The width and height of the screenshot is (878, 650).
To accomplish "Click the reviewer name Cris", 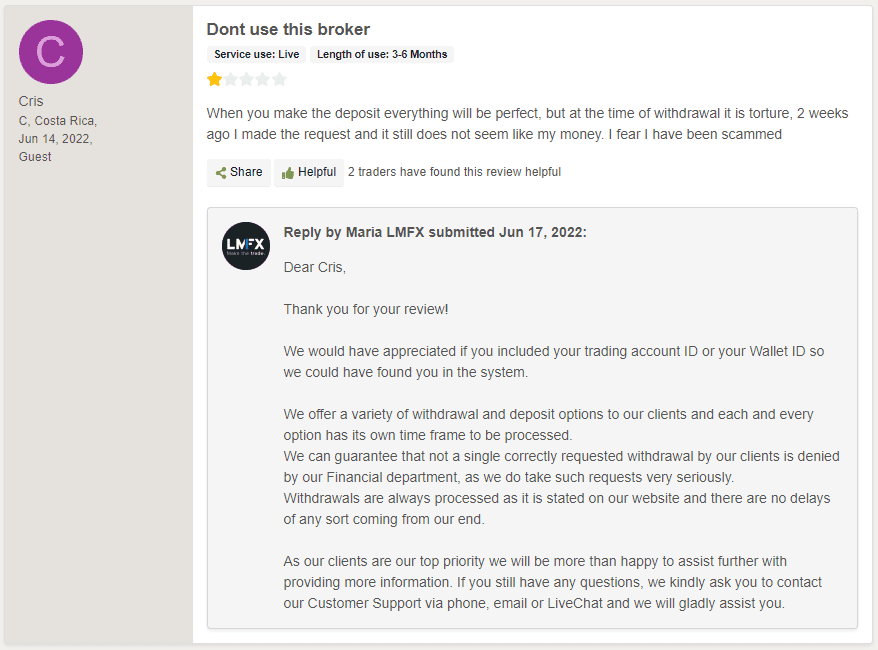I will pyautogui.click(x=31, y=101).
